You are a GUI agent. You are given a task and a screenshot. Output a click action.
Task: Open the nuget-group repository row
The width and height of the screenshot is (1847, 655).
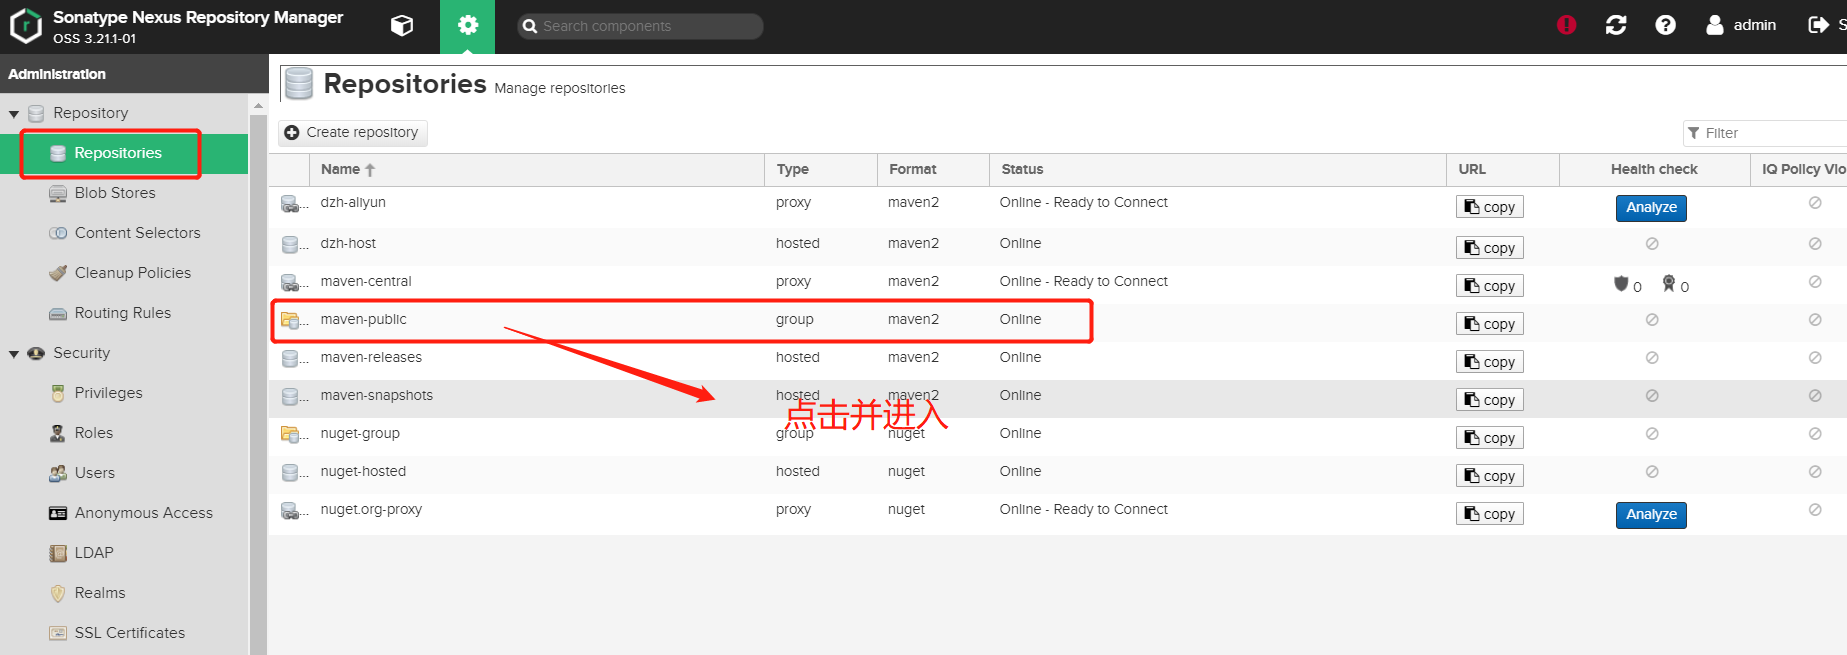point(1057,437)
